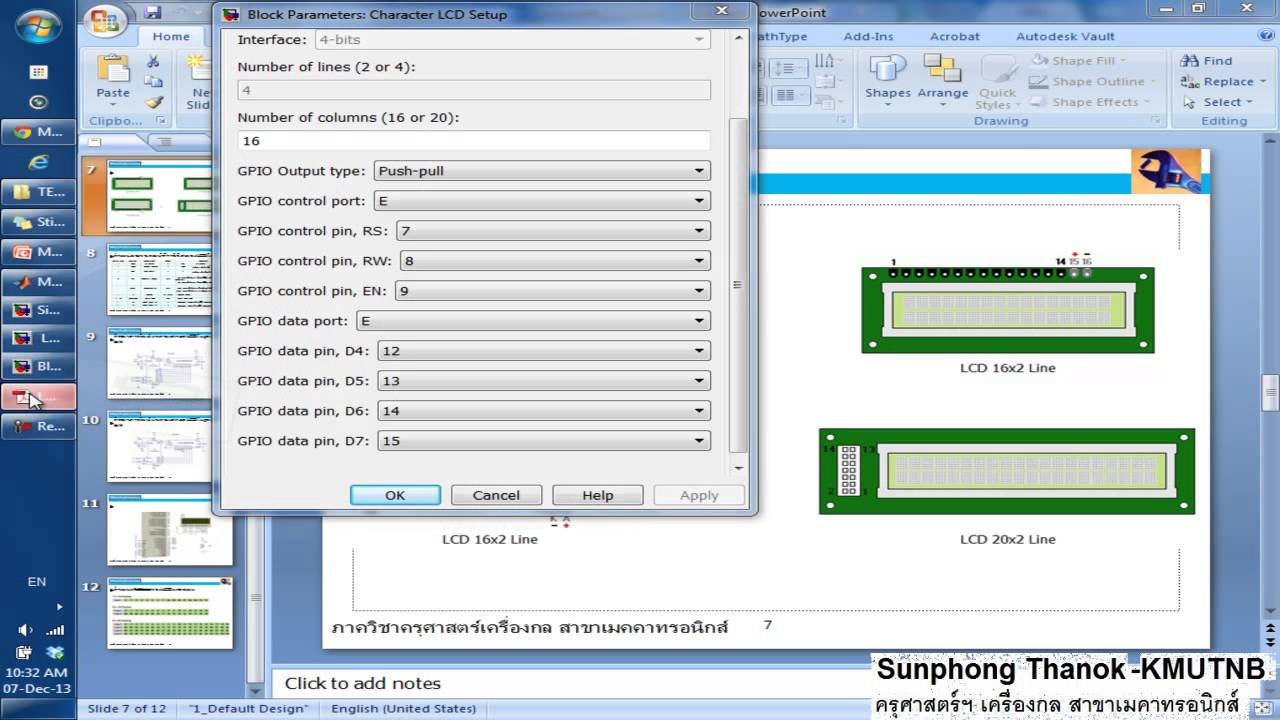Select slide 12 thumbnail
The width and height of the screenshot is (1280, 720).
[x=169, y=614]
